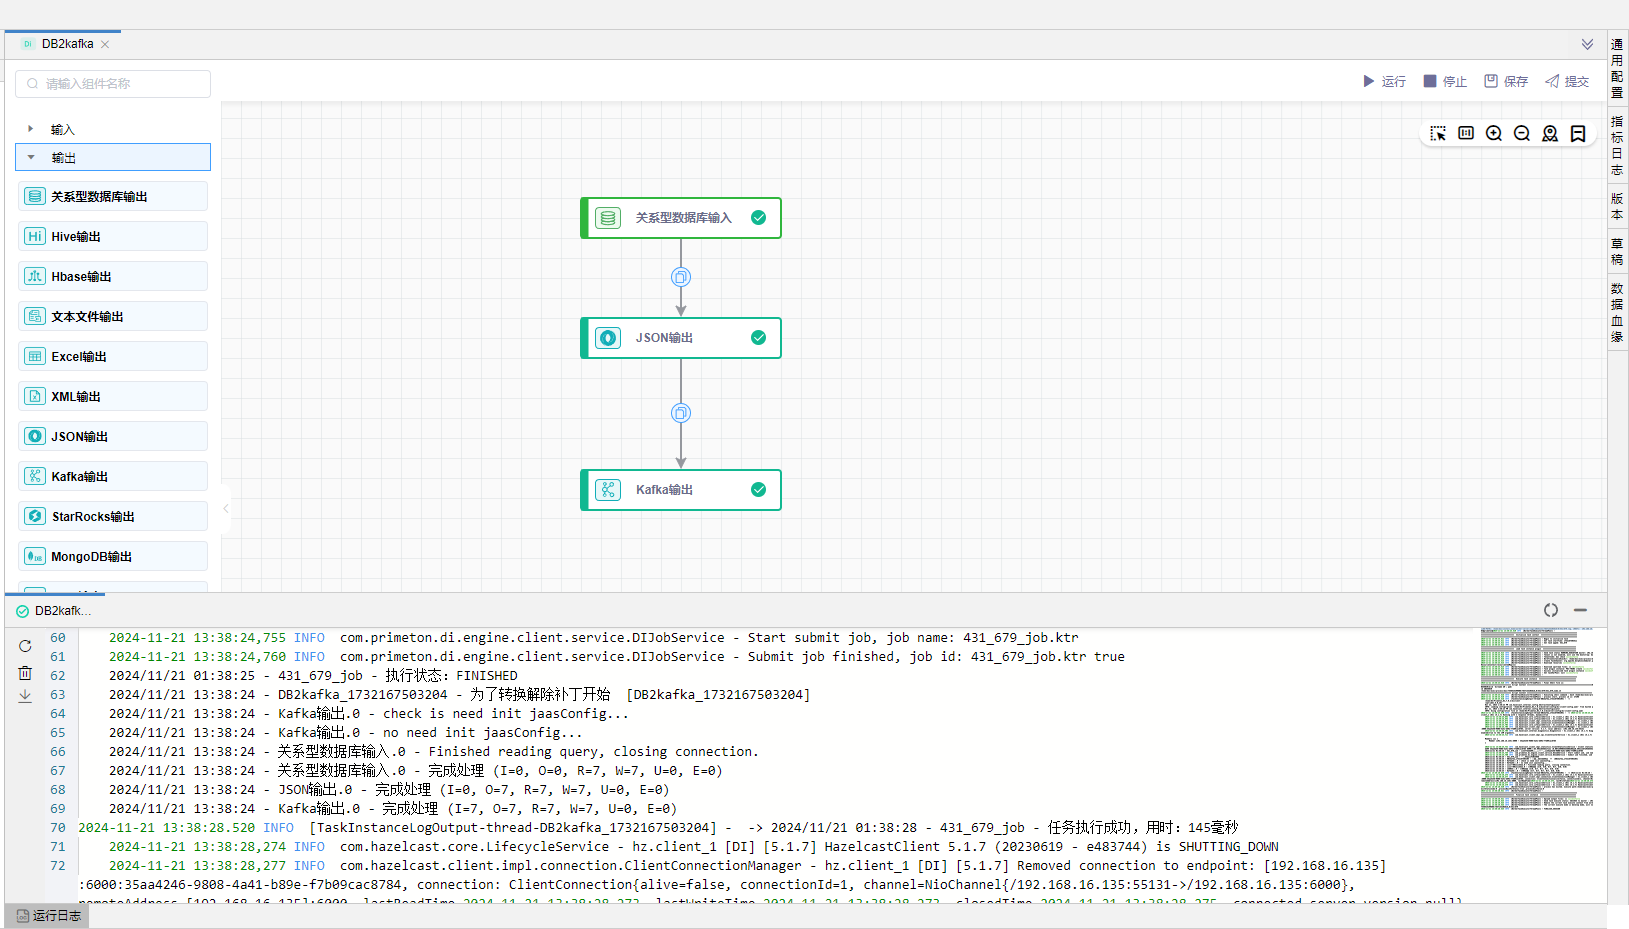
Task: Click the zoom out canvas icon
Action: [1522, 134]
